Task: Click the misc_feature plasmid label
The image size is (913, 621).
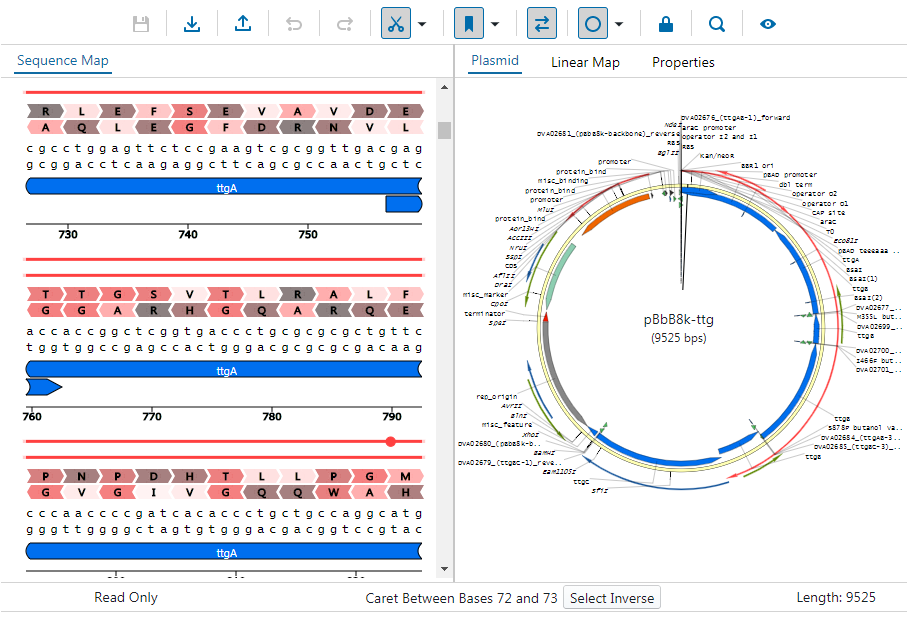Action: coord(507,425)
